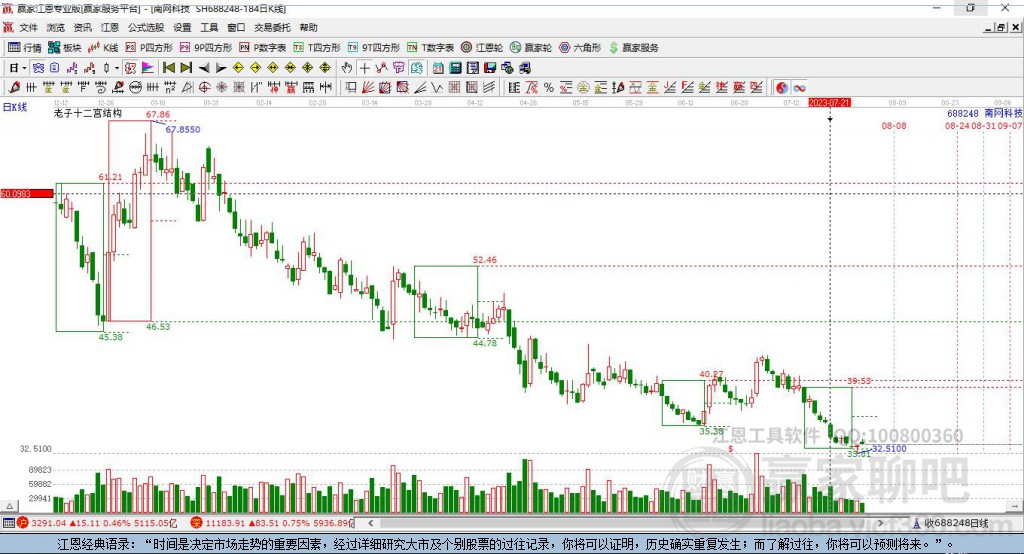The height and width of the screenshot is (554, 1024).
Task: Jump to first bar with skip-to-start icon
Action: pyautogui.click(x=168, y=68)
